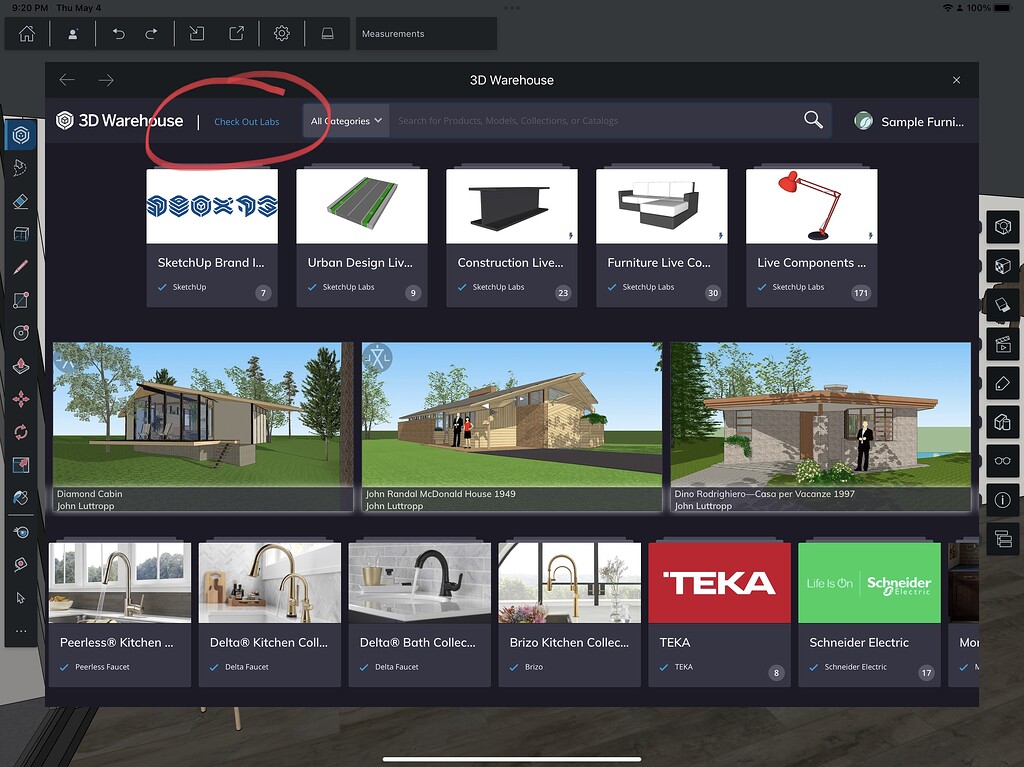Image resolution: width=1024 pixels, height=767 pixels.
Task: Toggle the augmented reality view with the glasses icon
Action: 1002,461
